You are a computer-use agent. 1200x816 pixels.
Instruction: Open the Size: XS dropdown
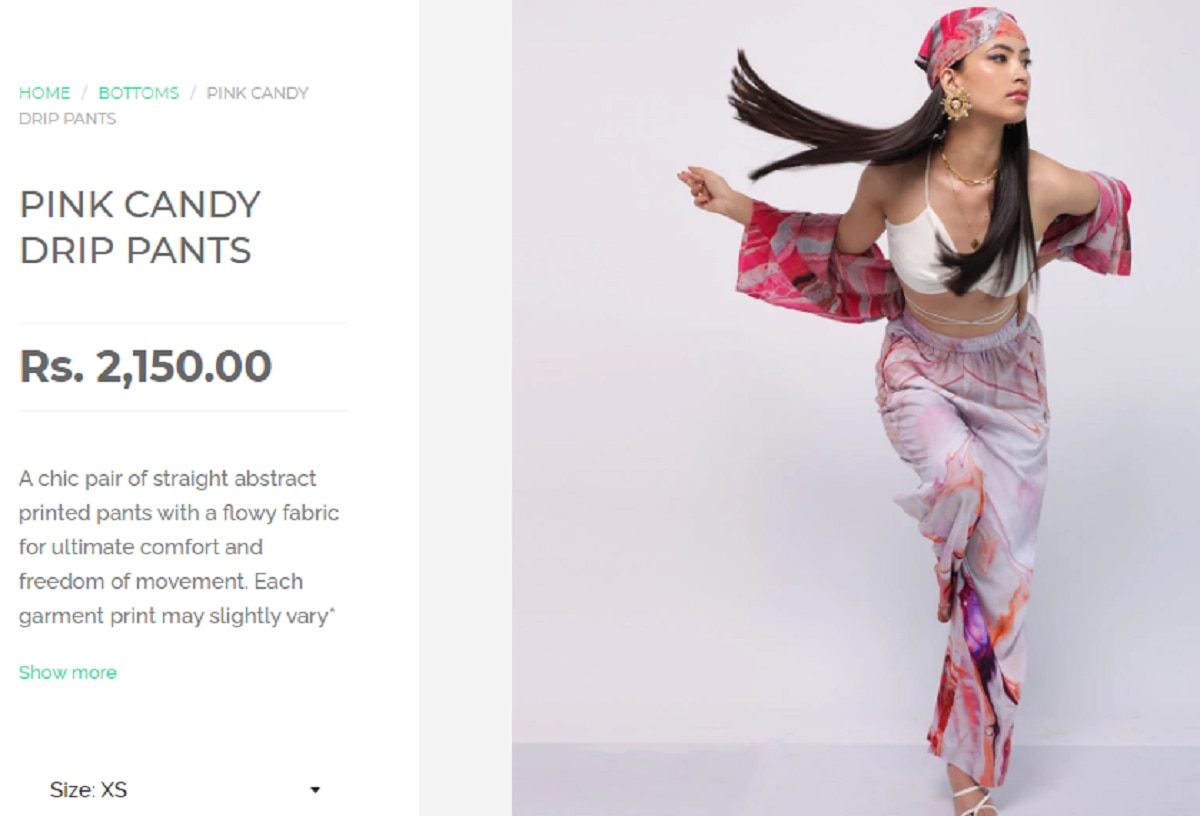(185, 790)
